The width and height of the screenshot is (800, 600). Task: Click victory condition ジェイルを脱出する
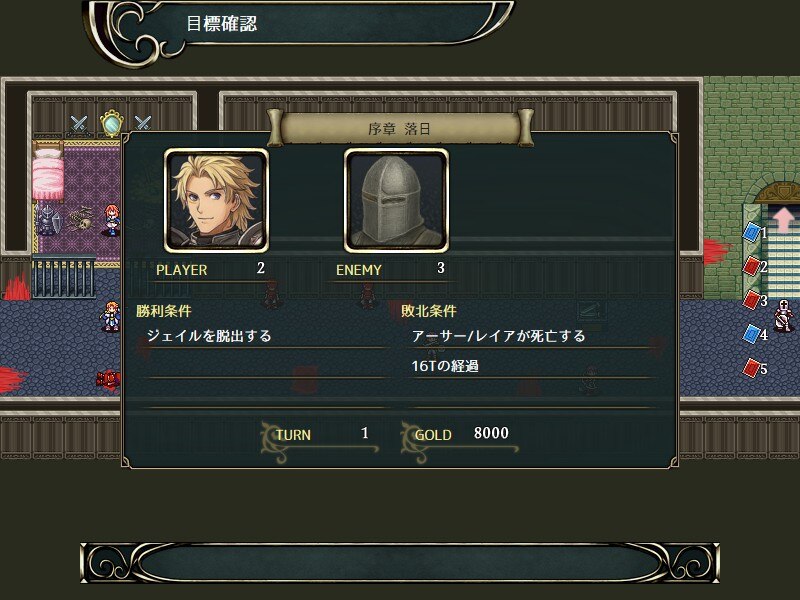(209, 336)
